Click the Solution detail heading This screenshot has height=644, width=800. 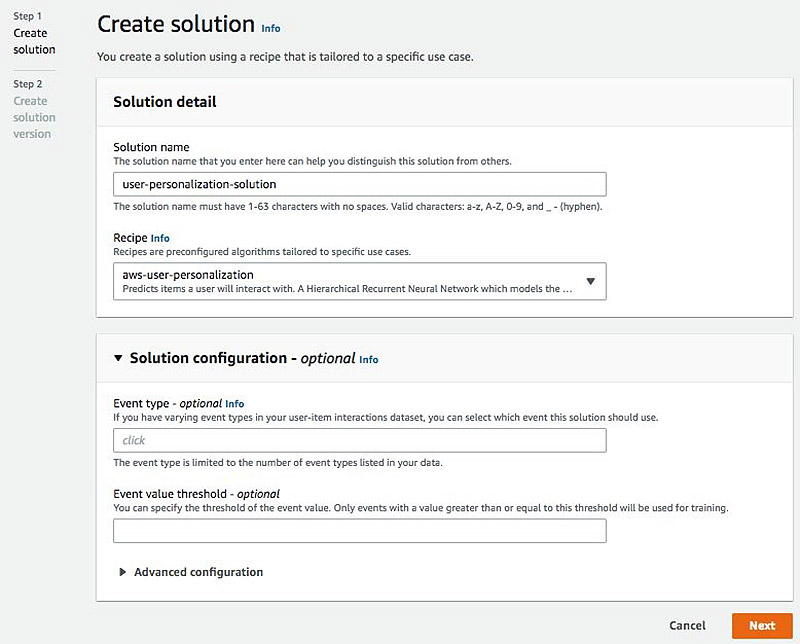point(165,102)
